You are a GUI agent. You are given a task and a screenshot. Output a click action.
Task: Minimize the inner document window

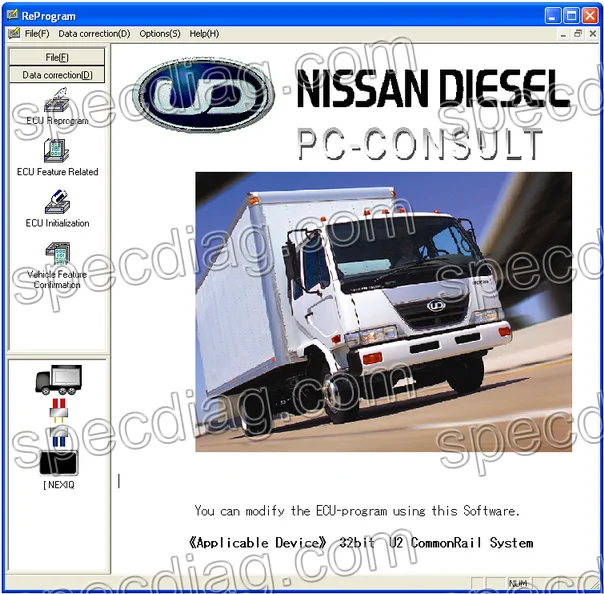click(563, 34)
